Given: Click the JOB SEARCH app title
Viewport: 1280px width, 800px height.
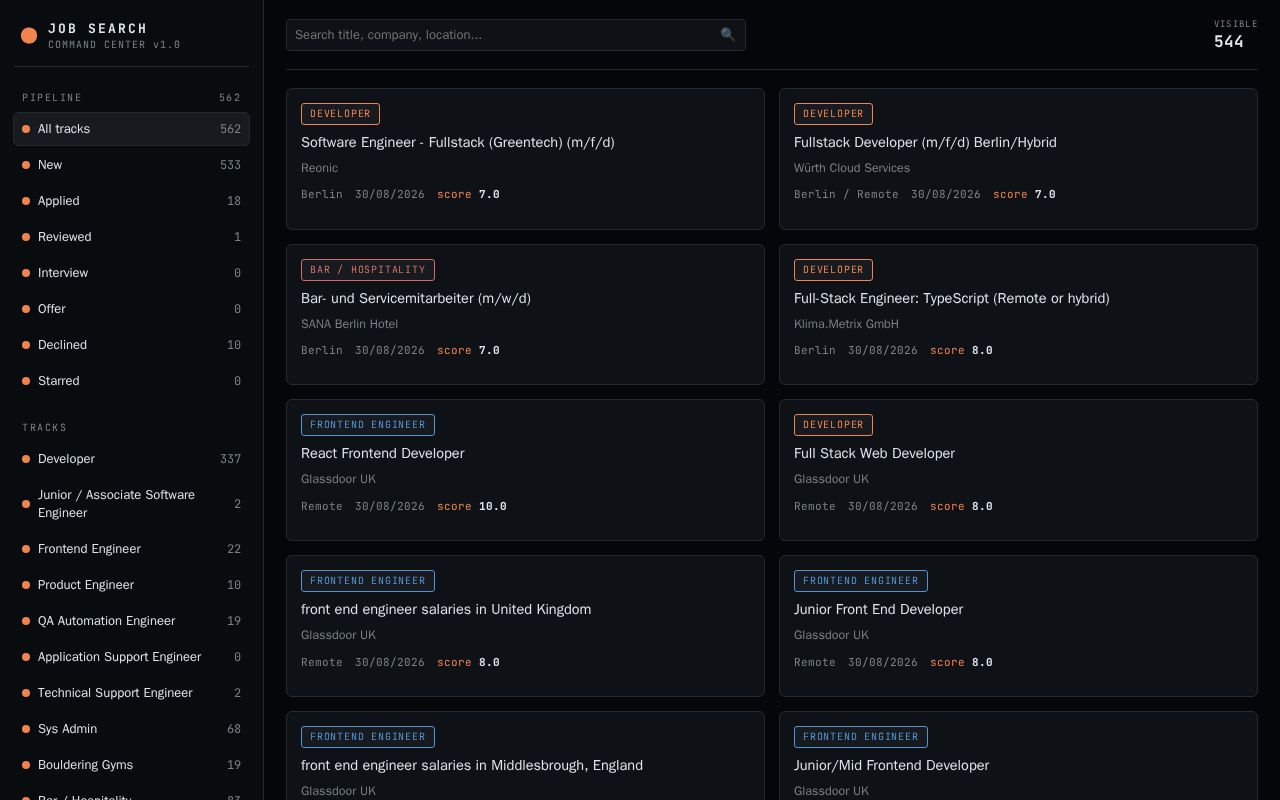Looking at the screenshot, I should 98,28.
